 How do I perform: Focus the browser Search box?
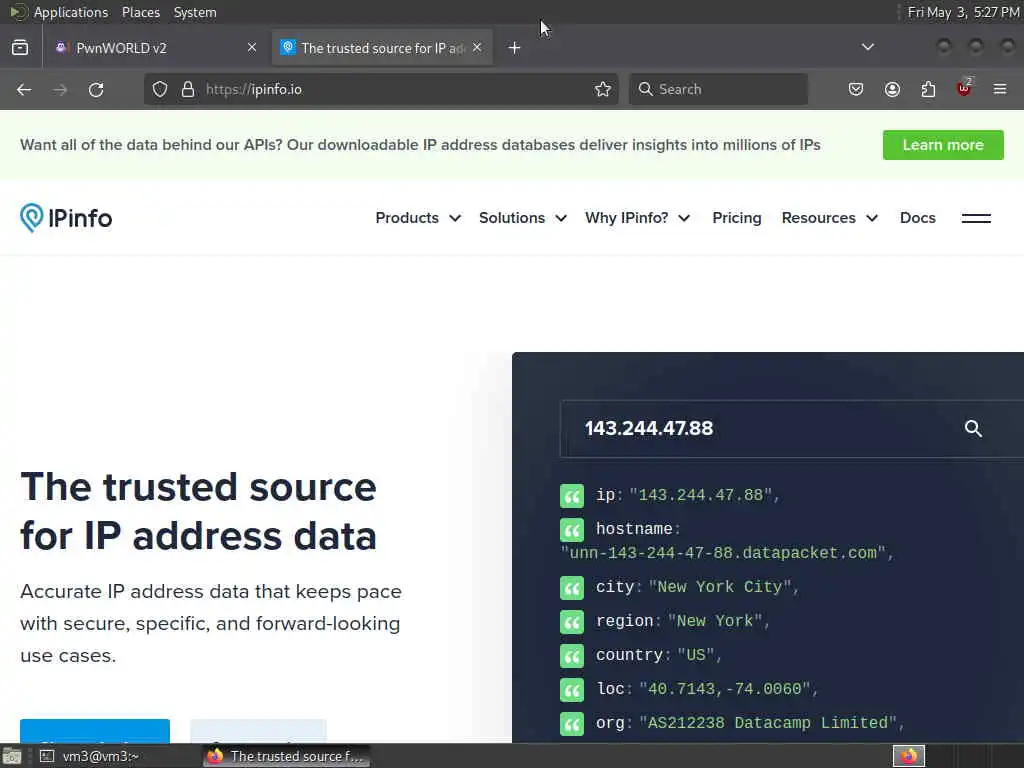[718, 89]
